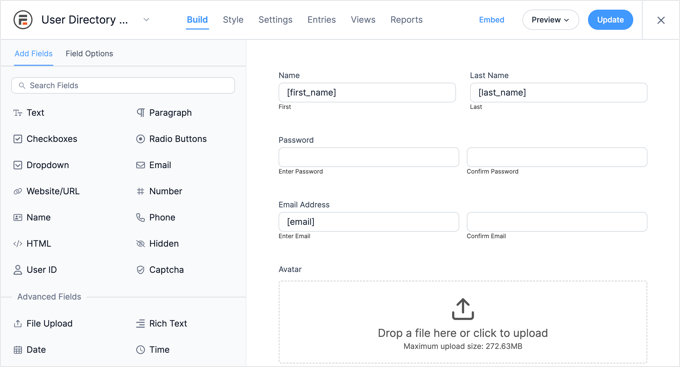The image size is (680, 367).
Task: Click the Embed link
Action: pos(491,20)
